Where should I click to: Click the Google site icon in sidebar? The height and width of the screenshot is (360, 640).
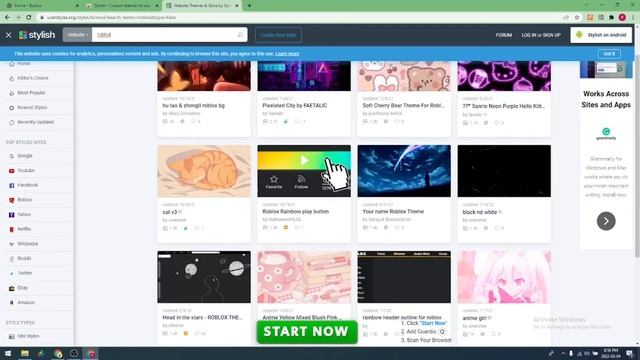click(11, 156)
